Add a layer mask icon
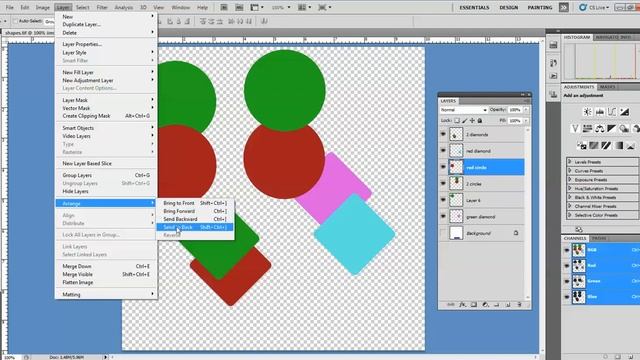The image size is (640, 360). [x=474, y=304]
